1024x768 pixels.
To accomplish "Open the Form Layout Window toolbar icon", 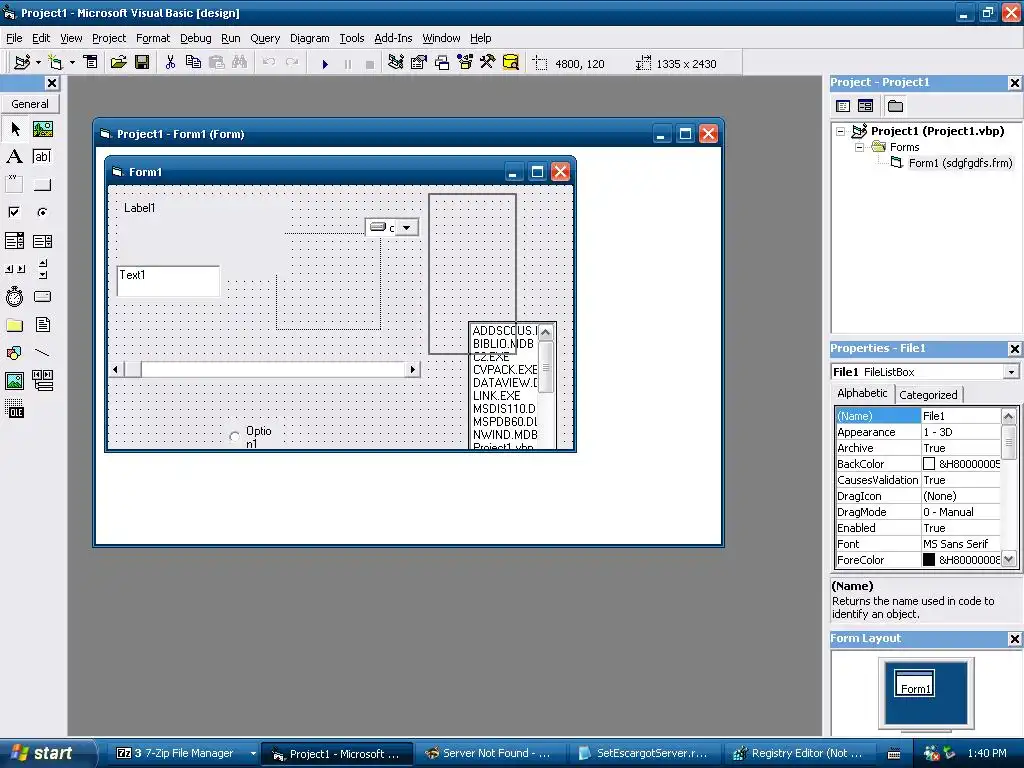I will pyautogui.click(x=442, y=63).
